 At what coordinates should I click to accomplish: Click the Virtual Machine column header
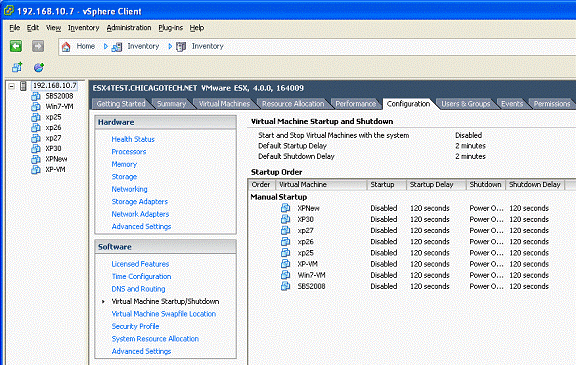tap(321, 185)
